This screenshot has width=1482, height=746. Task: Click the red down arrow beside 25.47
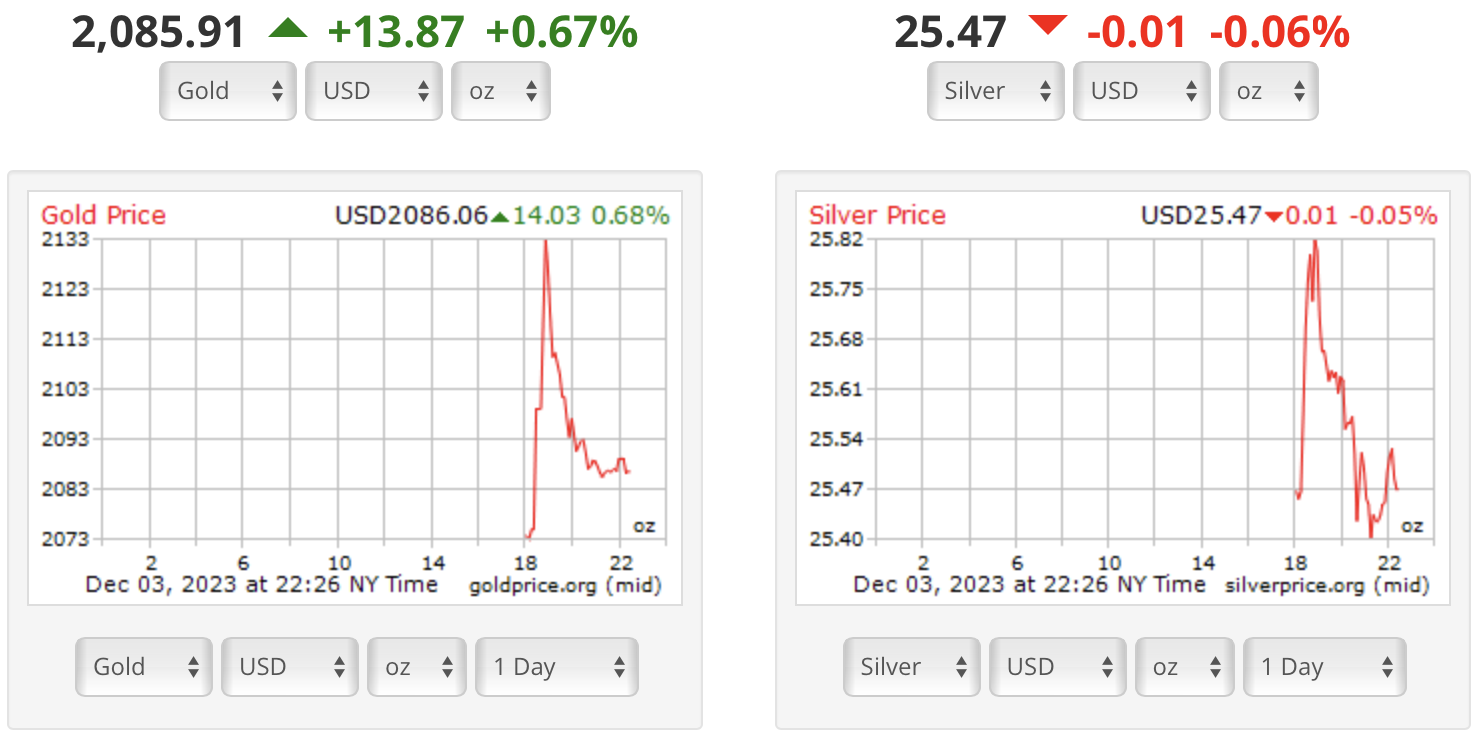1048,27
